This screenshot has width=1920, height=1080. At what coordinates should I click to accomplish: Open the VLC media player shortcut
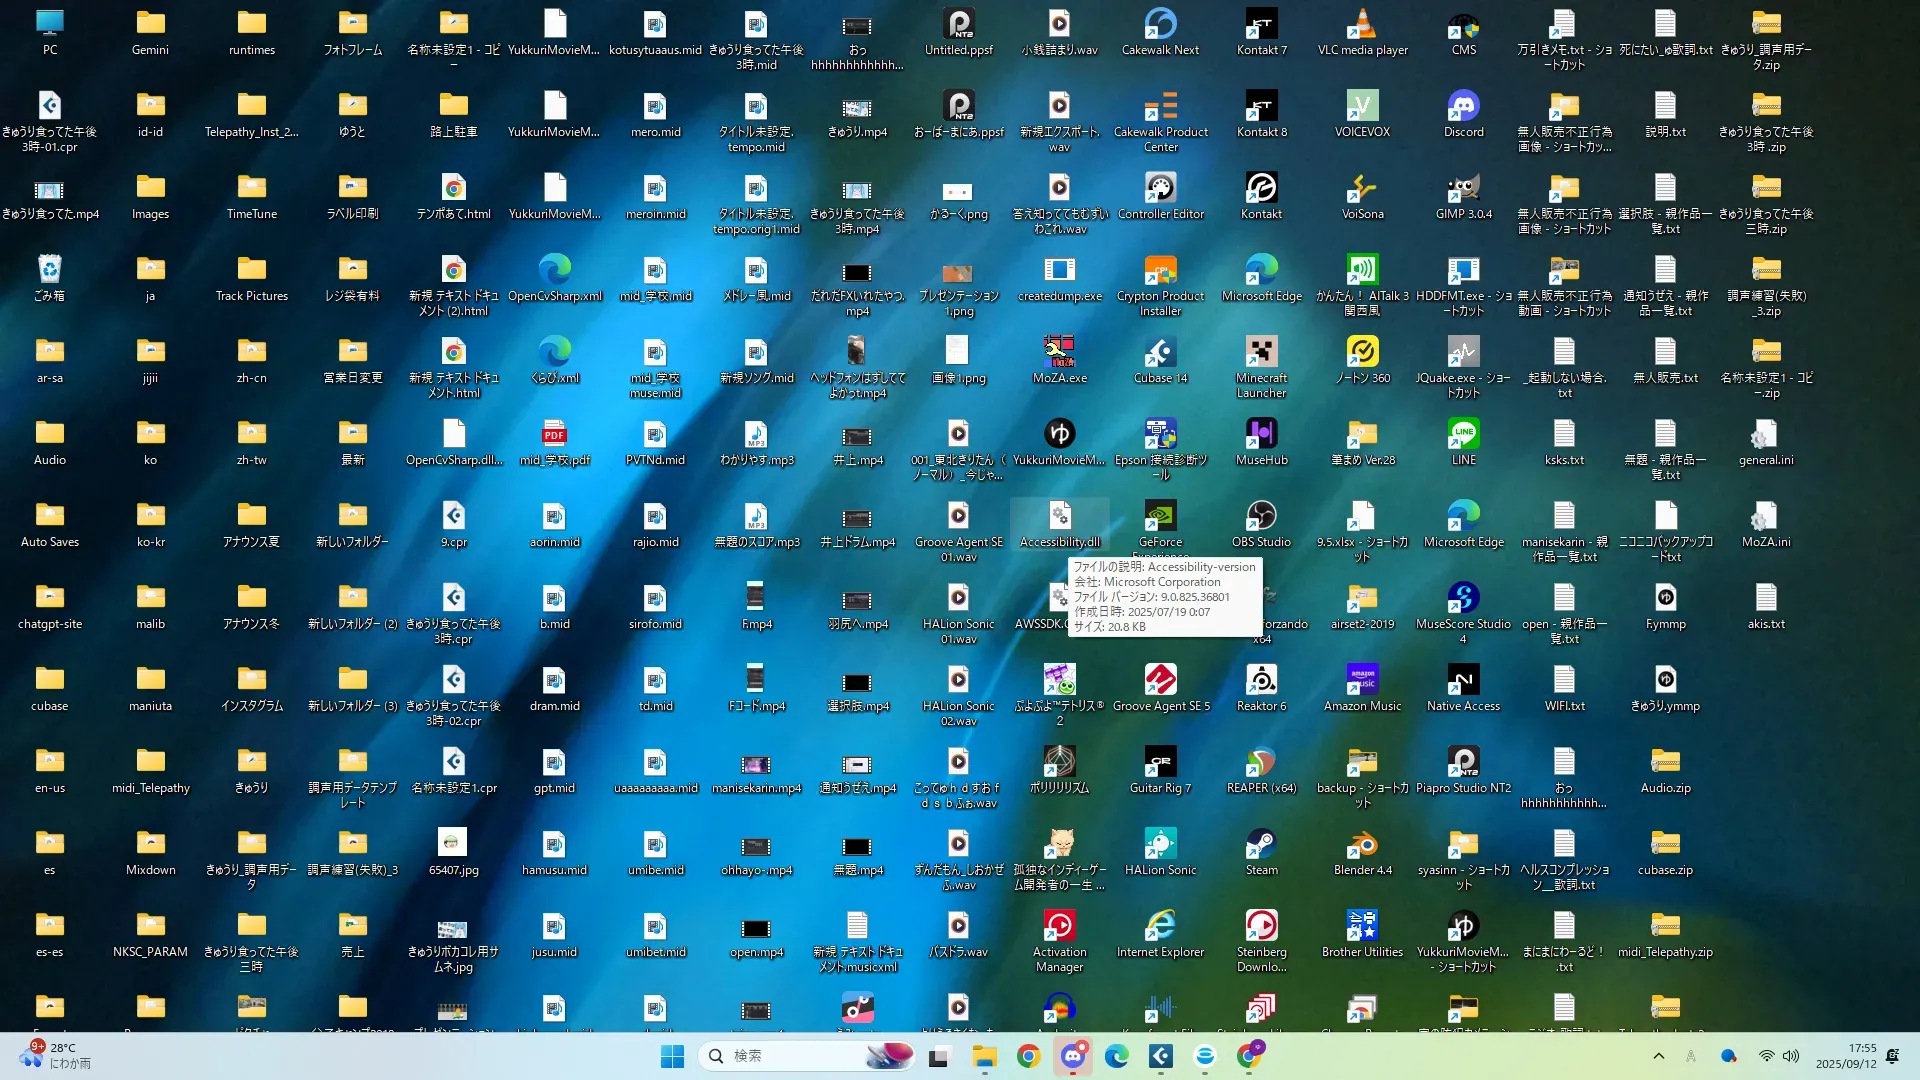pyautogui.click(x=1362, y=25)
